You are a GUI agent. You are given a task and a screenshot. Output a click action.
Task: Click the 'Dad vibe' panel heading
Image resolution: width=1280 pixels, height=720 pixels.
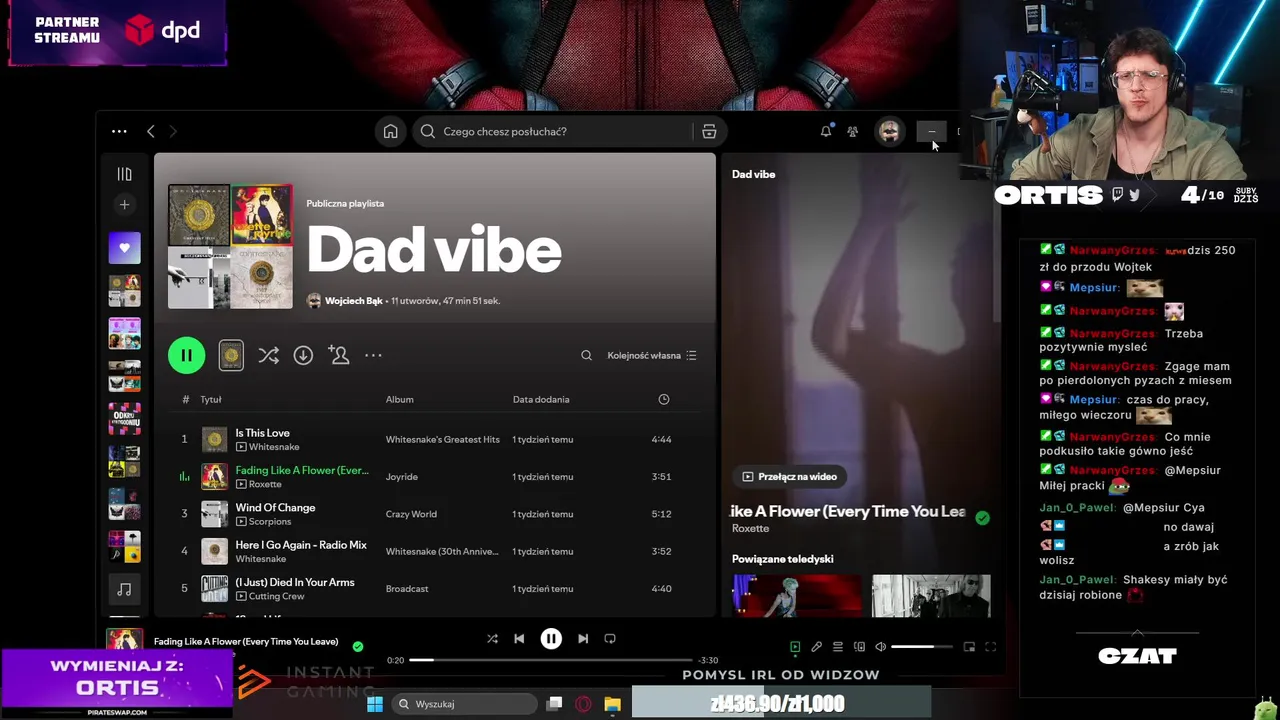click(753, 174)
